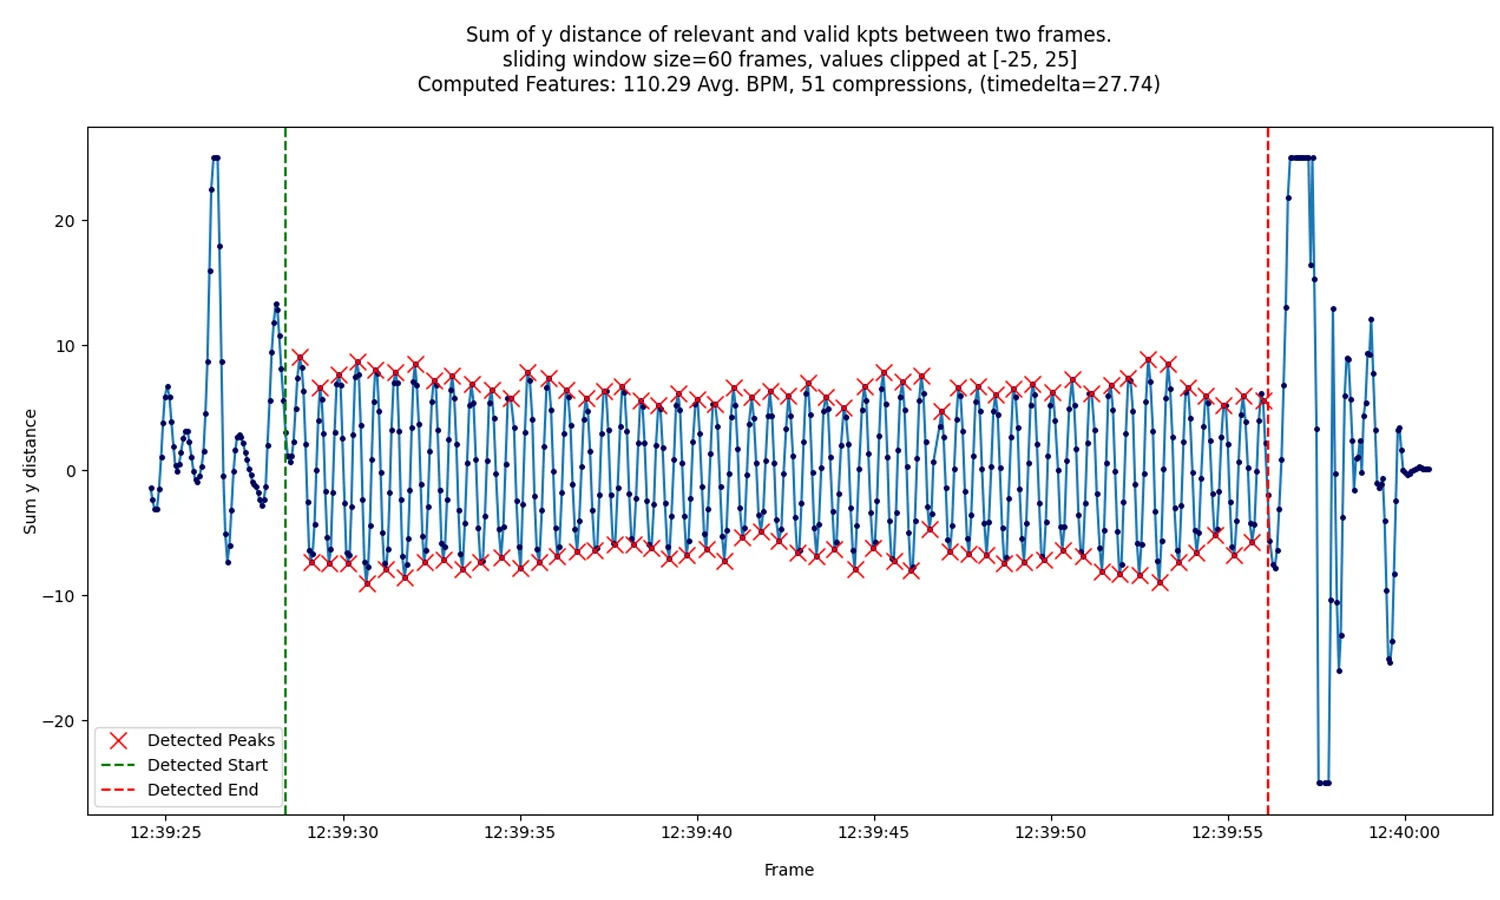This screenshot has width=1500, height=900.
Task: Click the red X peak marker icon in legend
Action: 118,740
